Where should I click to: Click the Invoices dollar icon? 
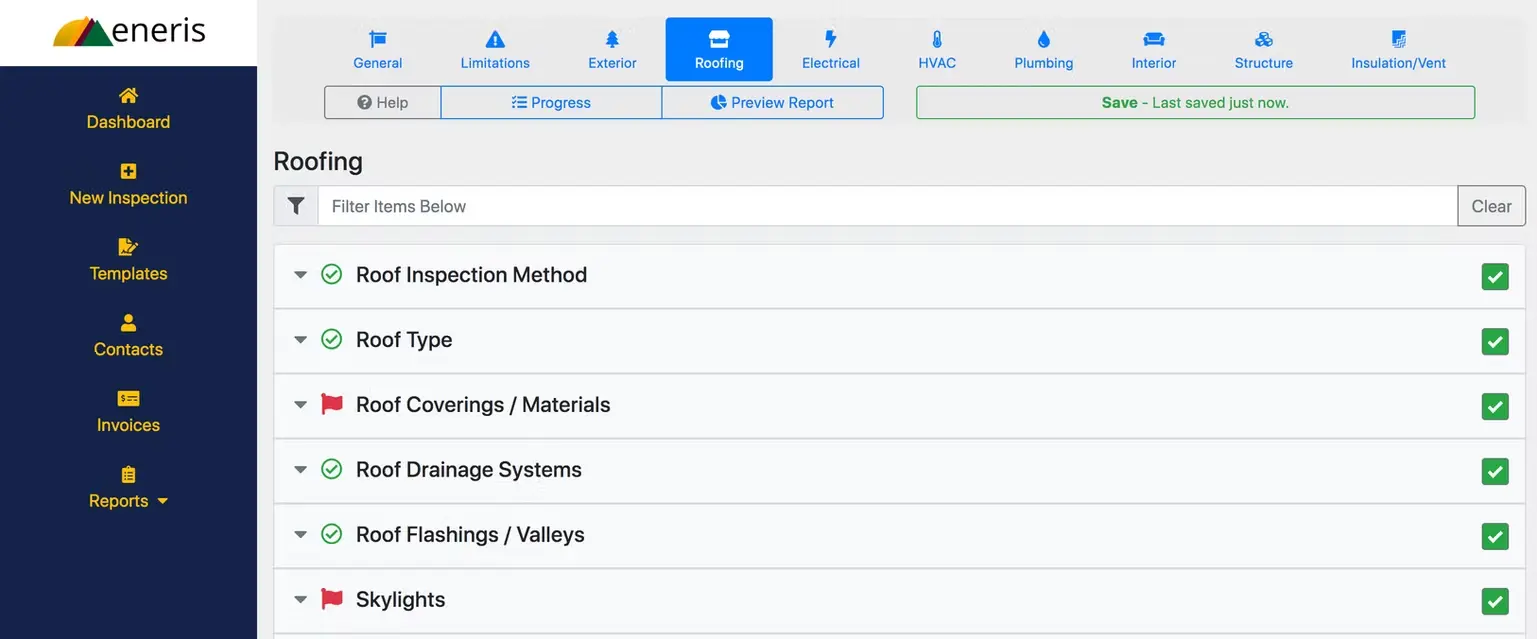click(128, 398)
